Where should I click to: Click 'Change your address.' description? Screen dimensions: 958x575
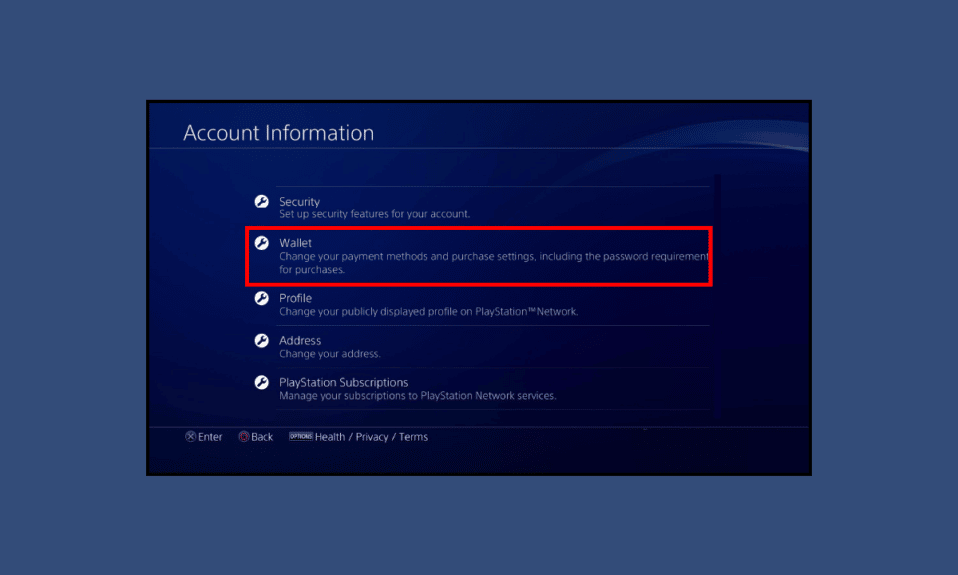click(330, 354)
